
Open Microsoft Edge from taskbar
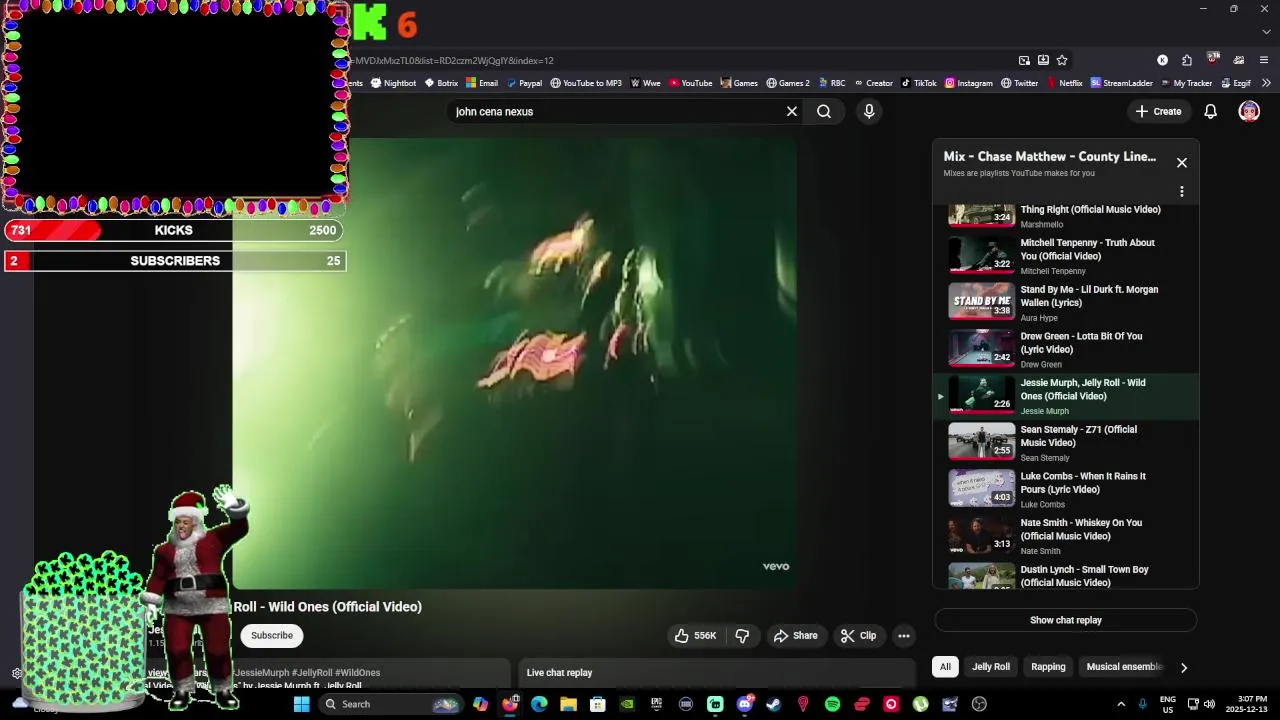click(539, 704)
